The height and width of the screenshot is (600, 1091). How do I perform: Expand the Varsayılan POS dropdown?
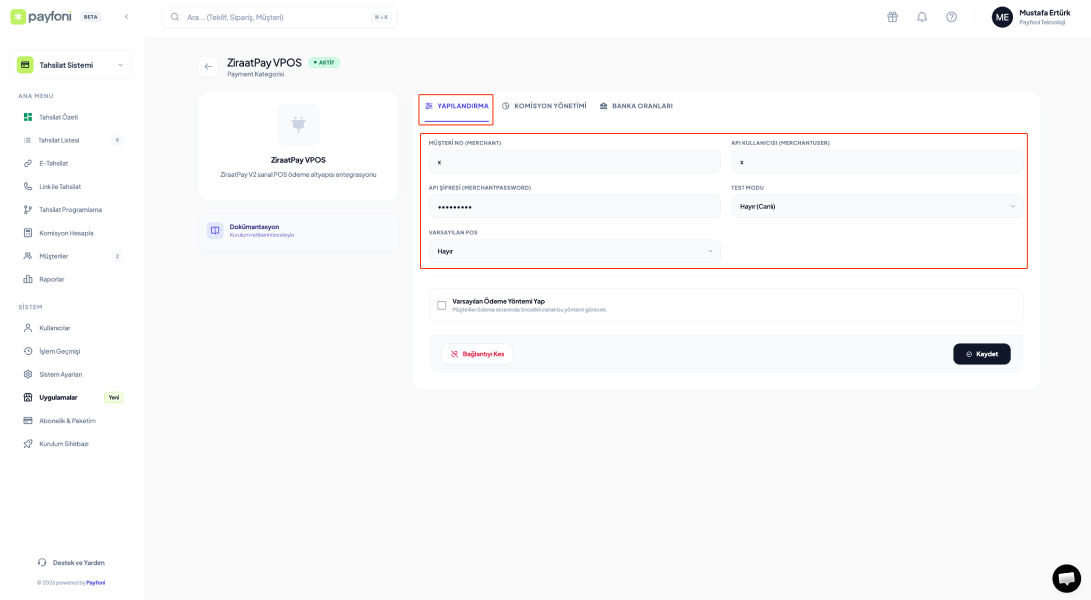tap(573, 251)
